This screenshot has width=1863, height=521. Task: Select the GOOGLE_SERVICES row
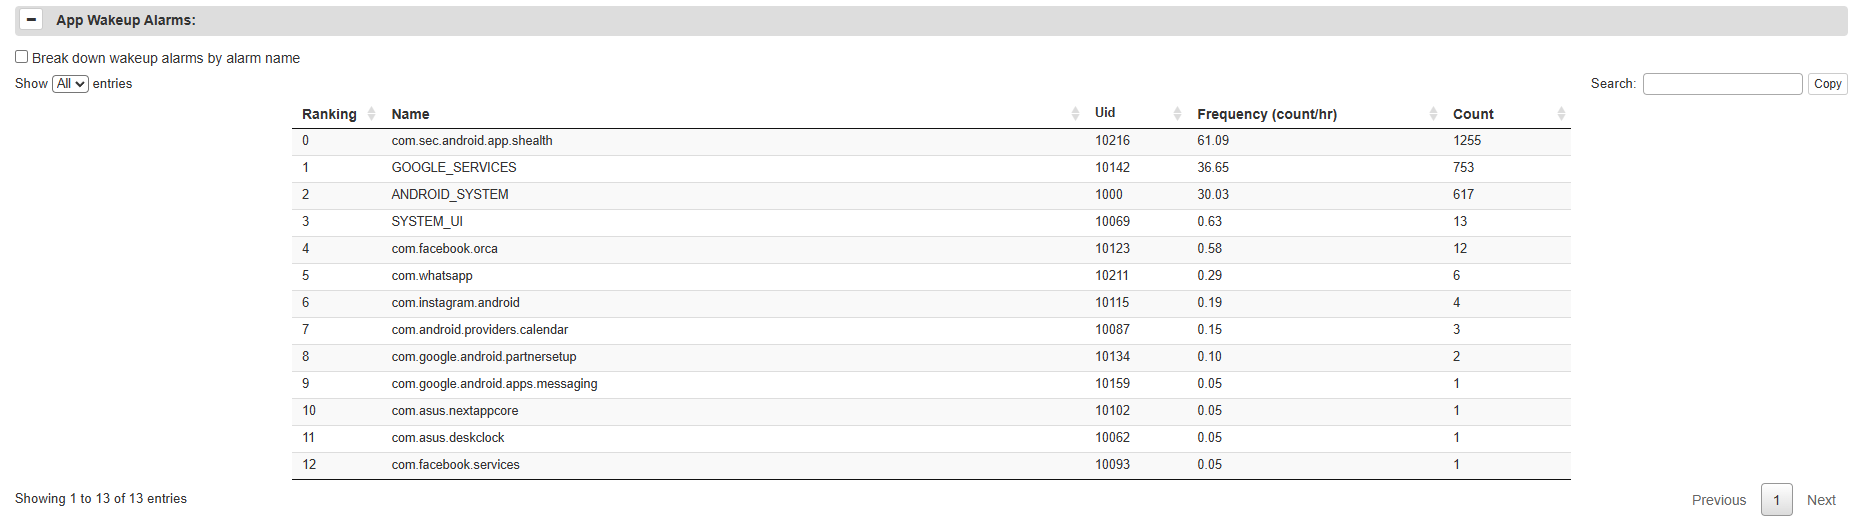coord(454,168)
